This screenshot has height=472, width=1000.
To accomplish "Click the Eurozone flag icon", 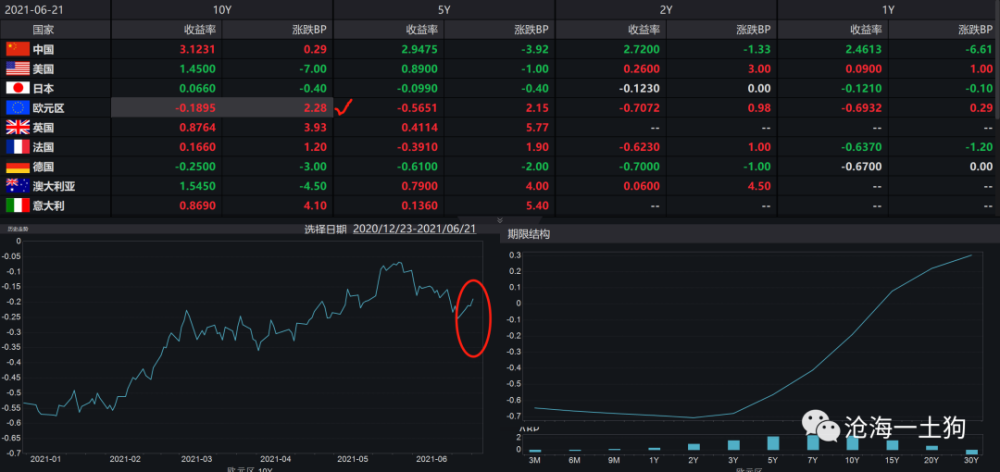I will [18, 108].
